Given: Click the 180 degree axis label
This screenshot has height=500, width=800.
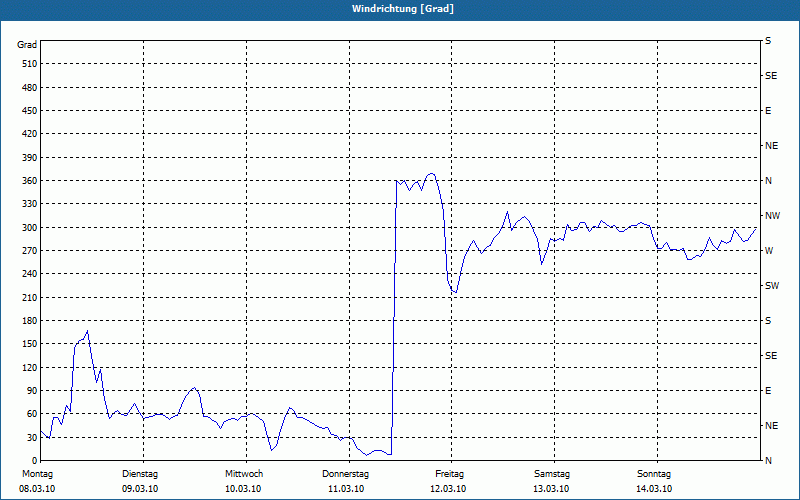Looking at the screenshot, I should pyautogui.click(x=30, y=321).
